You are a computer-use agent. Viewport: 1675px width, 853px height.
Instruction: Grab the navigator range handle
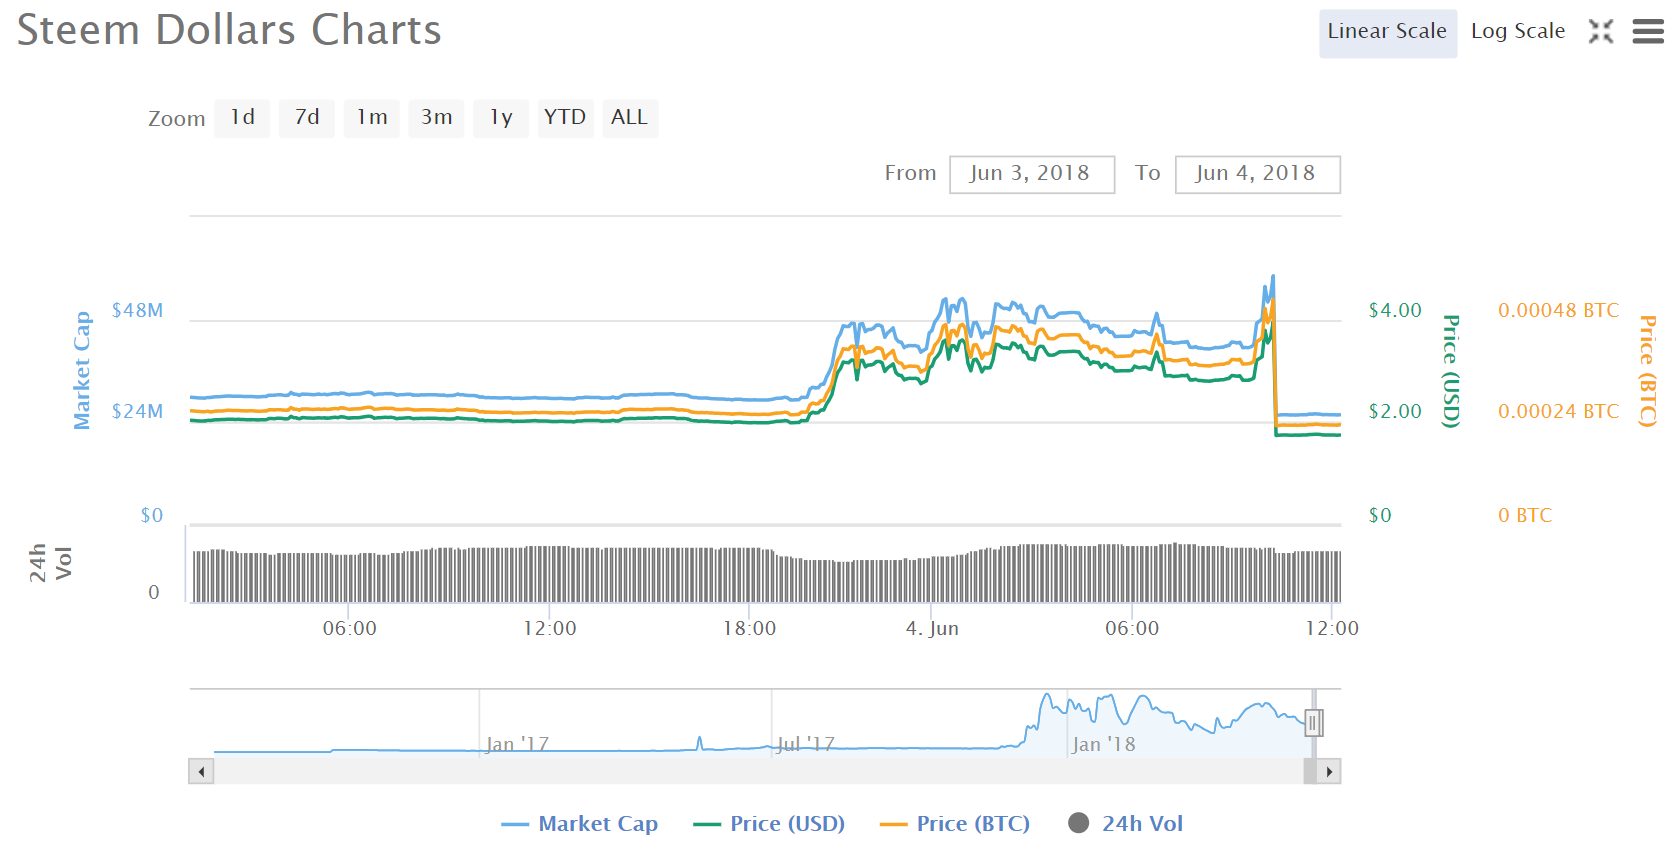pos(1313,722)
